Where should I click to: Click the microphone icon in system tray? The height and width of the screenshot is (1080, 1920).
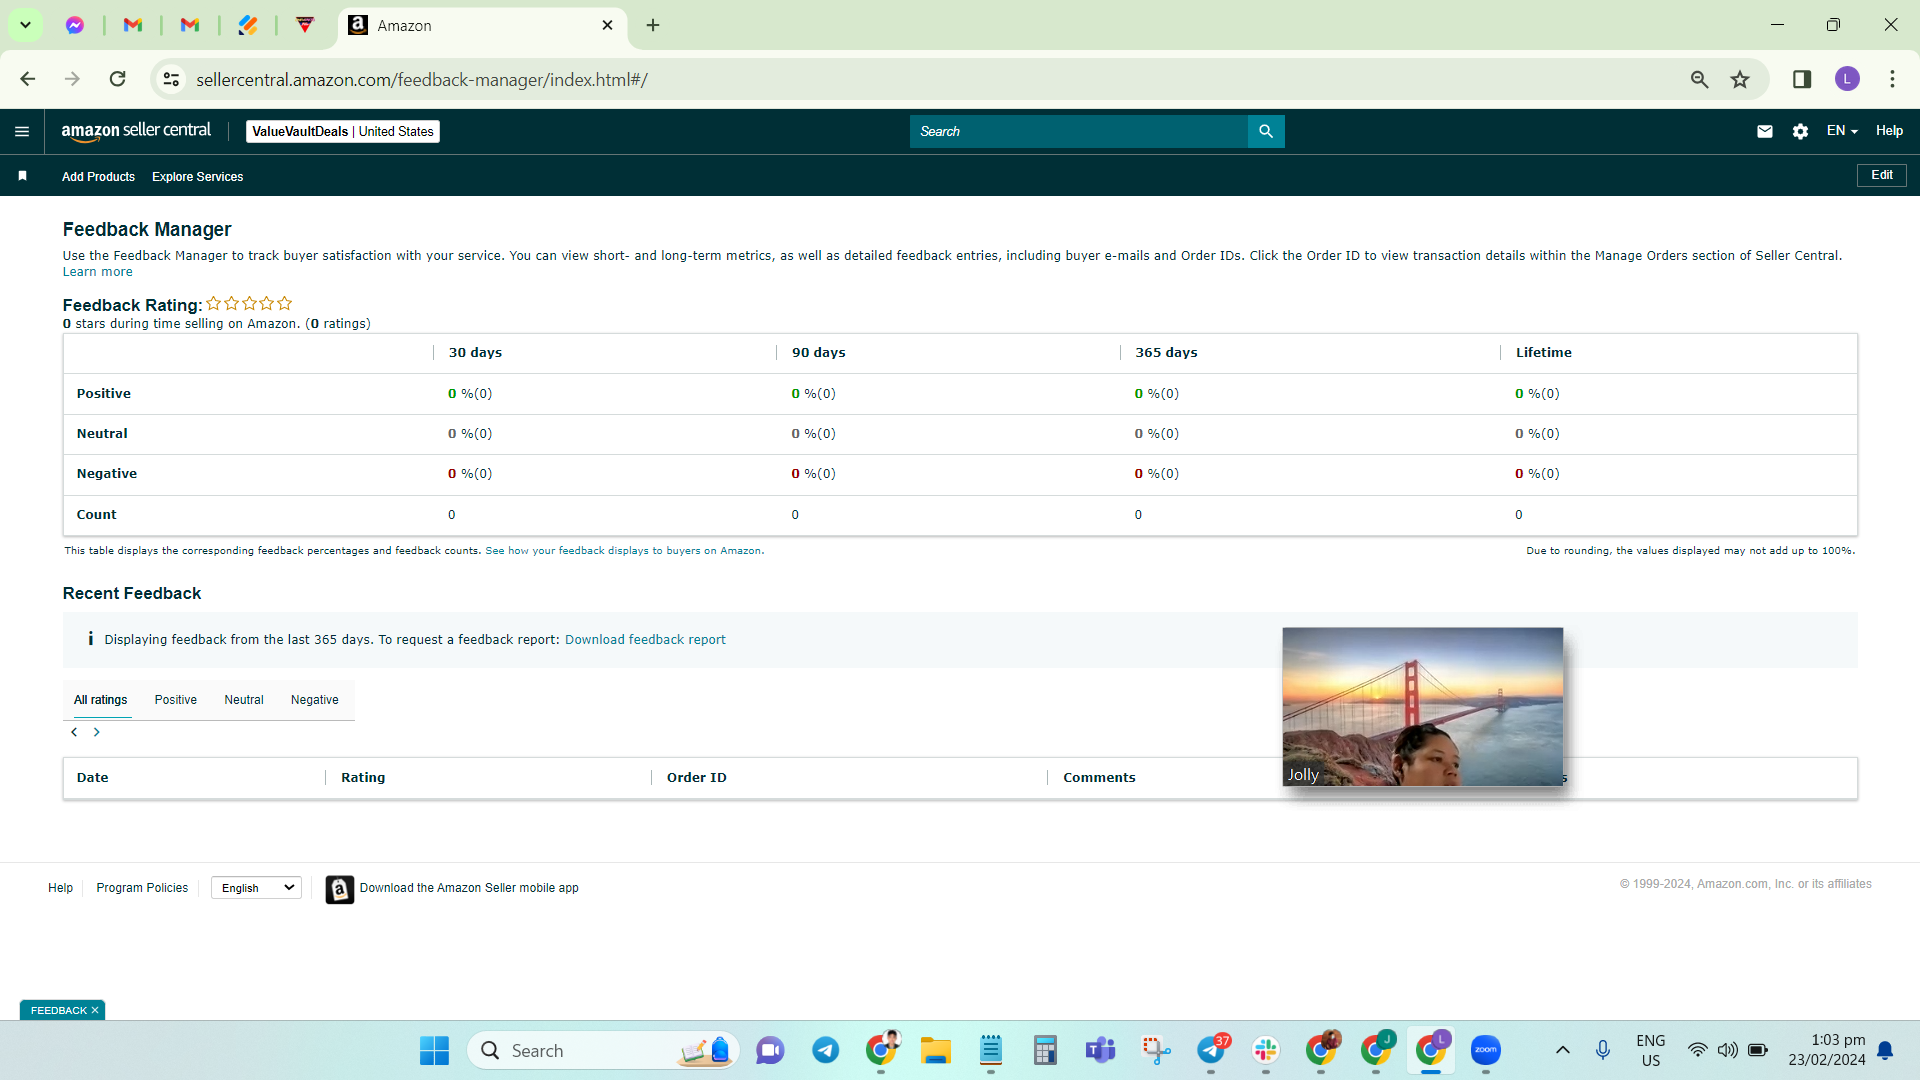point(1603,1050)
